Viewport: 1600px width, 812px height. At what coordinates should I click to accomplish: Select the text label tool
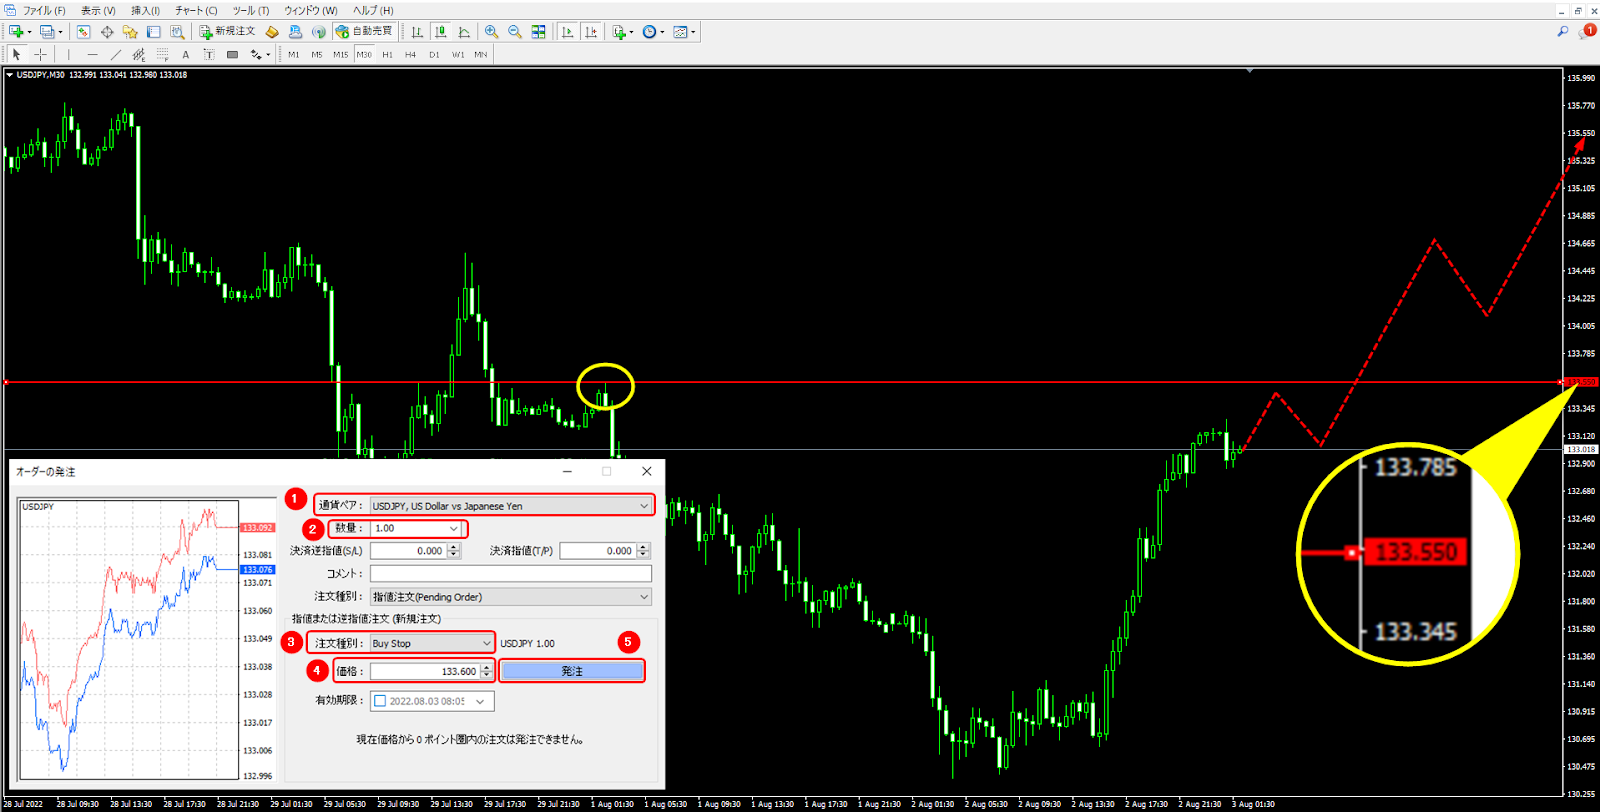[209, 54]
